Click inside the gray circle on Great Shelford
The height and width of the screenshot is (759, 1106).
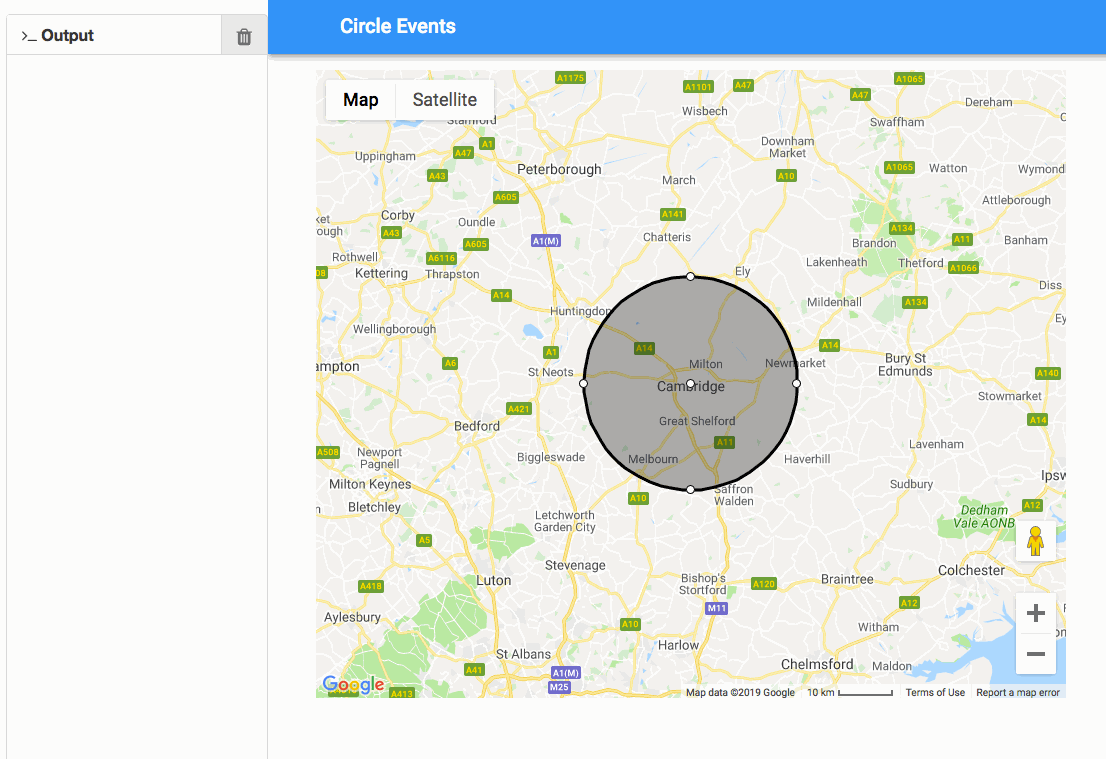coord(697,421)
